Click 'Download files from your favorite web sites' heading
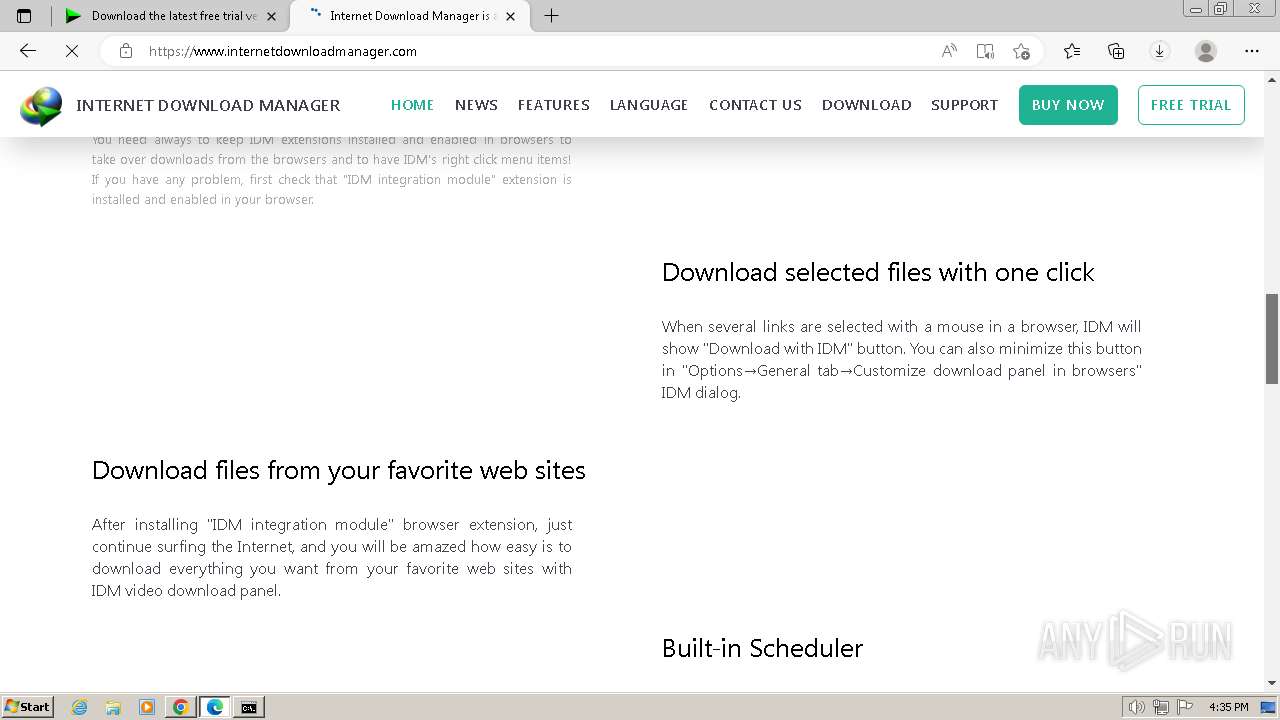This screenshot has height=720, width=1280. (x=339, y=470)
